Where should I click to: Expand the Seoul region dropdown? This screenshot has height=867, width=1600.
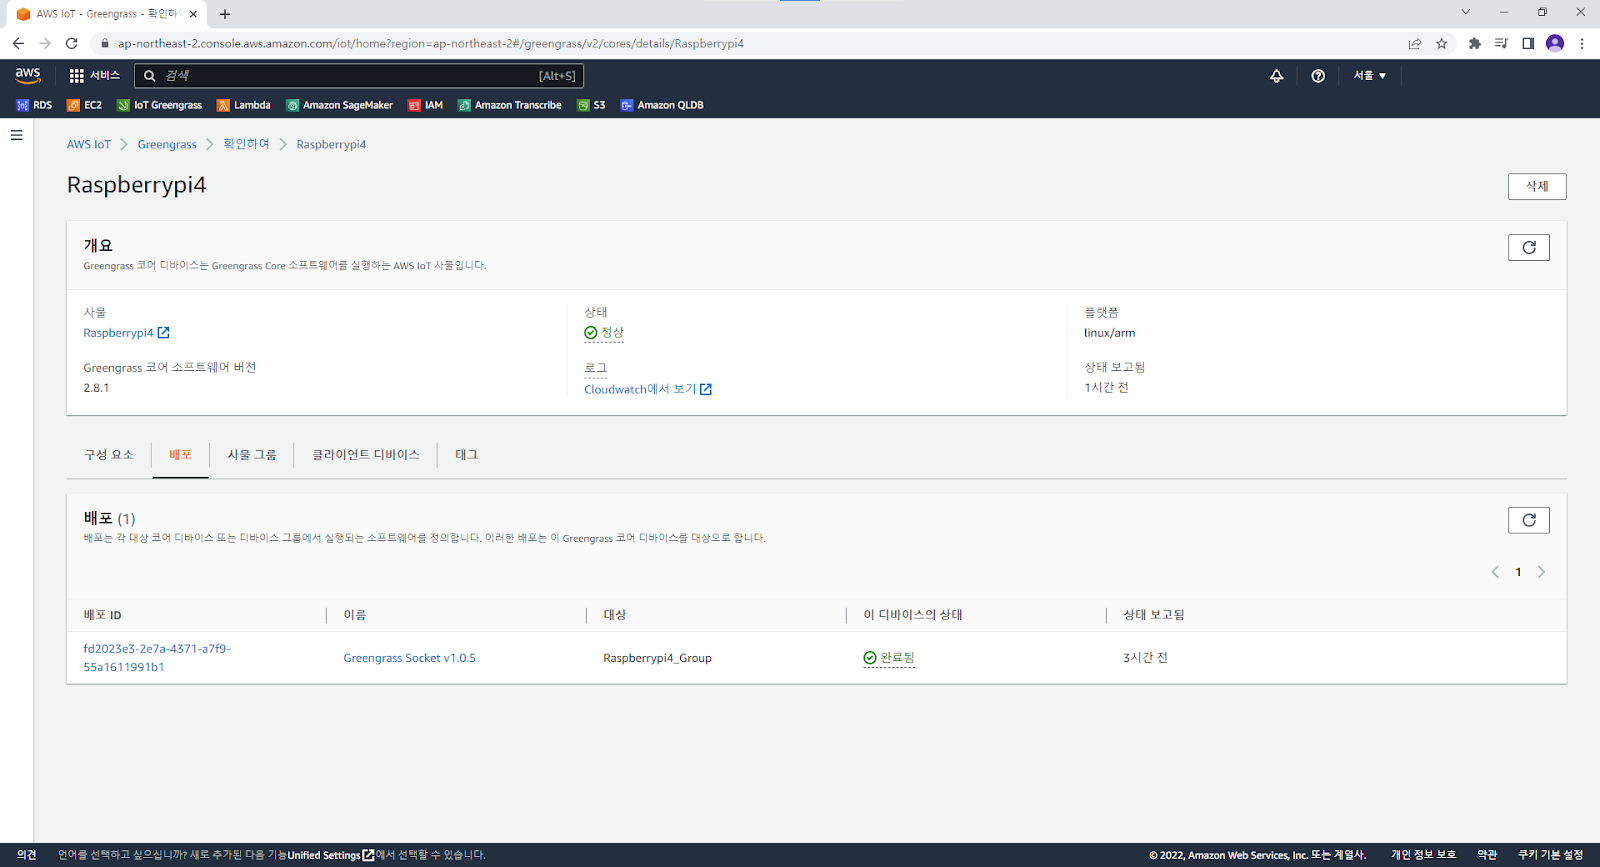pos(1370,76)
